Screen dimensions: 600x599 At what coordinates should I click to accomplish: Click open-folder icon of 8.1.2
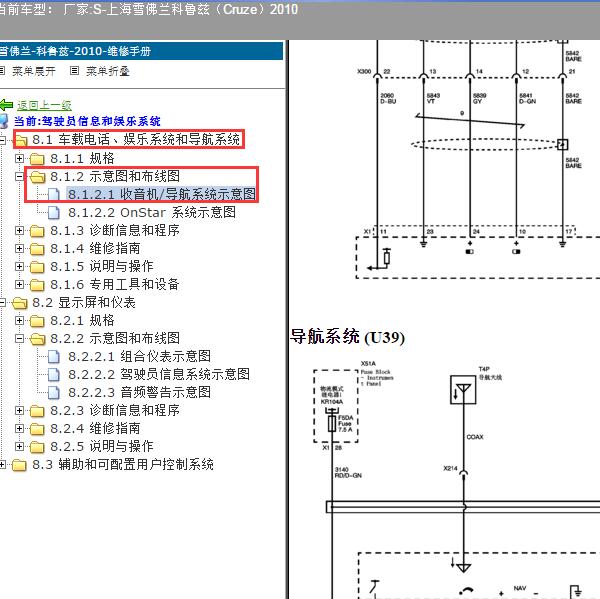(x=37, y=177)
